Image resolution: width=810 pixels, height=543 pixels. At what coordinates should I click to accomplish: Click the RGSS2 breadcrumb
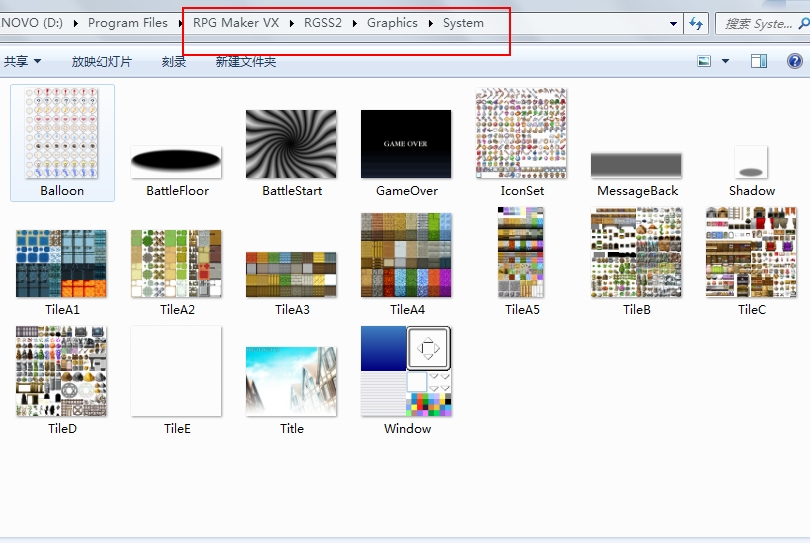point(323,23)
